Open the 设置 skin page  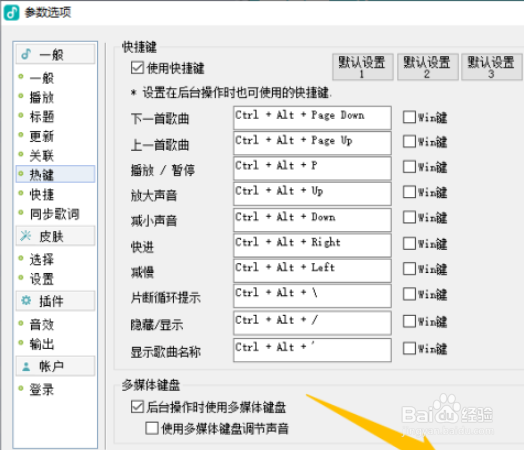pos(41,279)
